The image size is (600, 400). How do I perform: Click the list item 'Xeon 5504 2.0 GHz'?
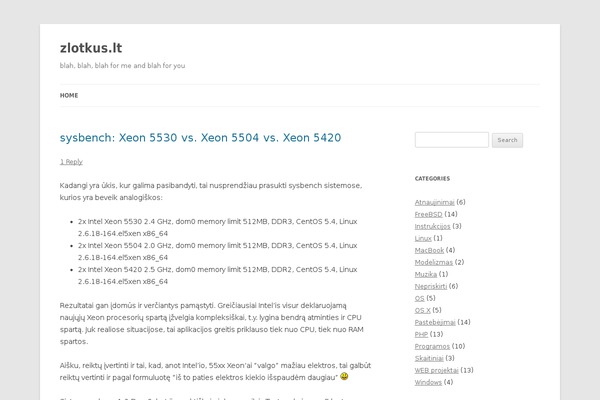pos(217,251)
